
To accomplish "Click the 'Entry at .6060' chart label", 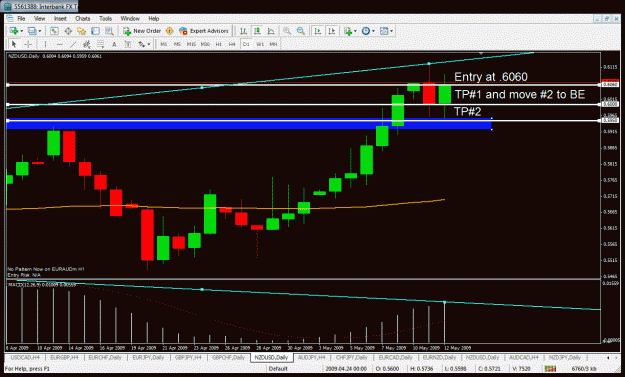I will (x=491, y=77).
